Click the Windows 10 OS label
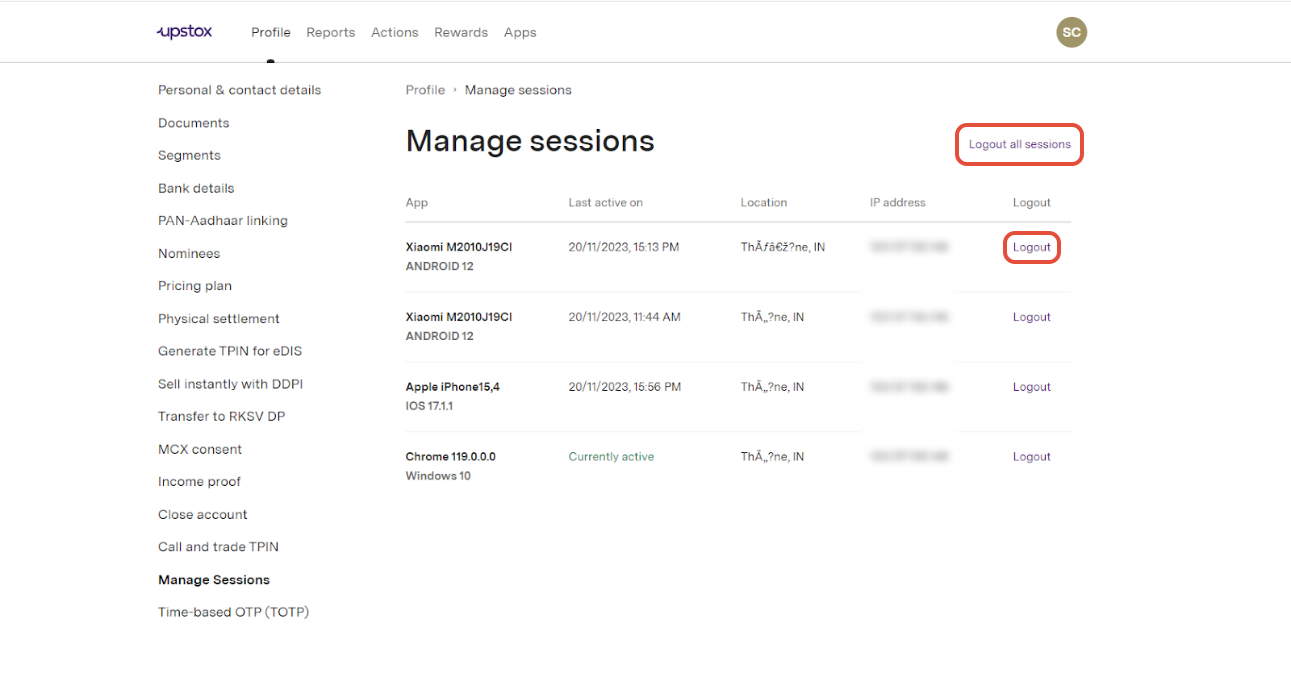The height and width of the screenshot is (681, 1291). 438,476
